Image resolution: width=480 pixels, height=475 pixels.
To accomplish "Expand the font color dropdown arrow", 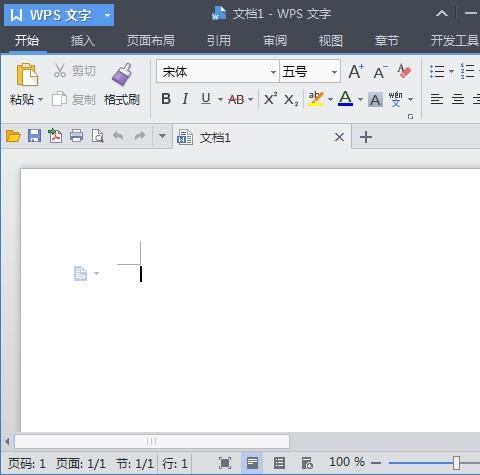I will [x=360, y=99].
